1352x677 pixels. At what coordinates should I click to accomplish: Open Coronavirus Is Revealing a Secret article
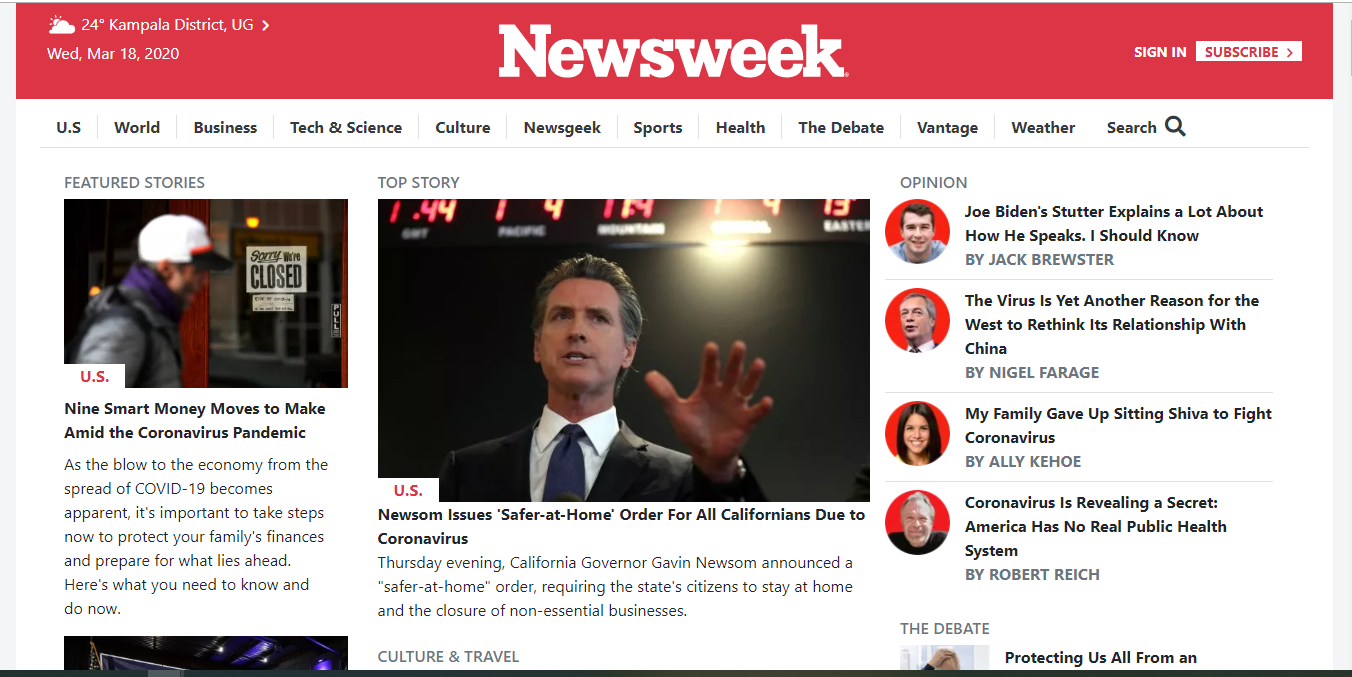tap(1096, 526)
